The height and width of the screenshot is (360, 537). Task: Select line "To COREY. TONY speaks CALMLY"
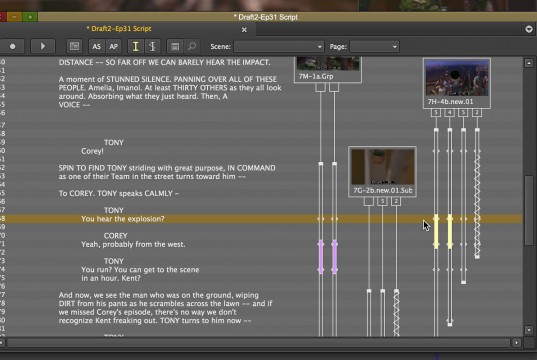tap(119, 194)
